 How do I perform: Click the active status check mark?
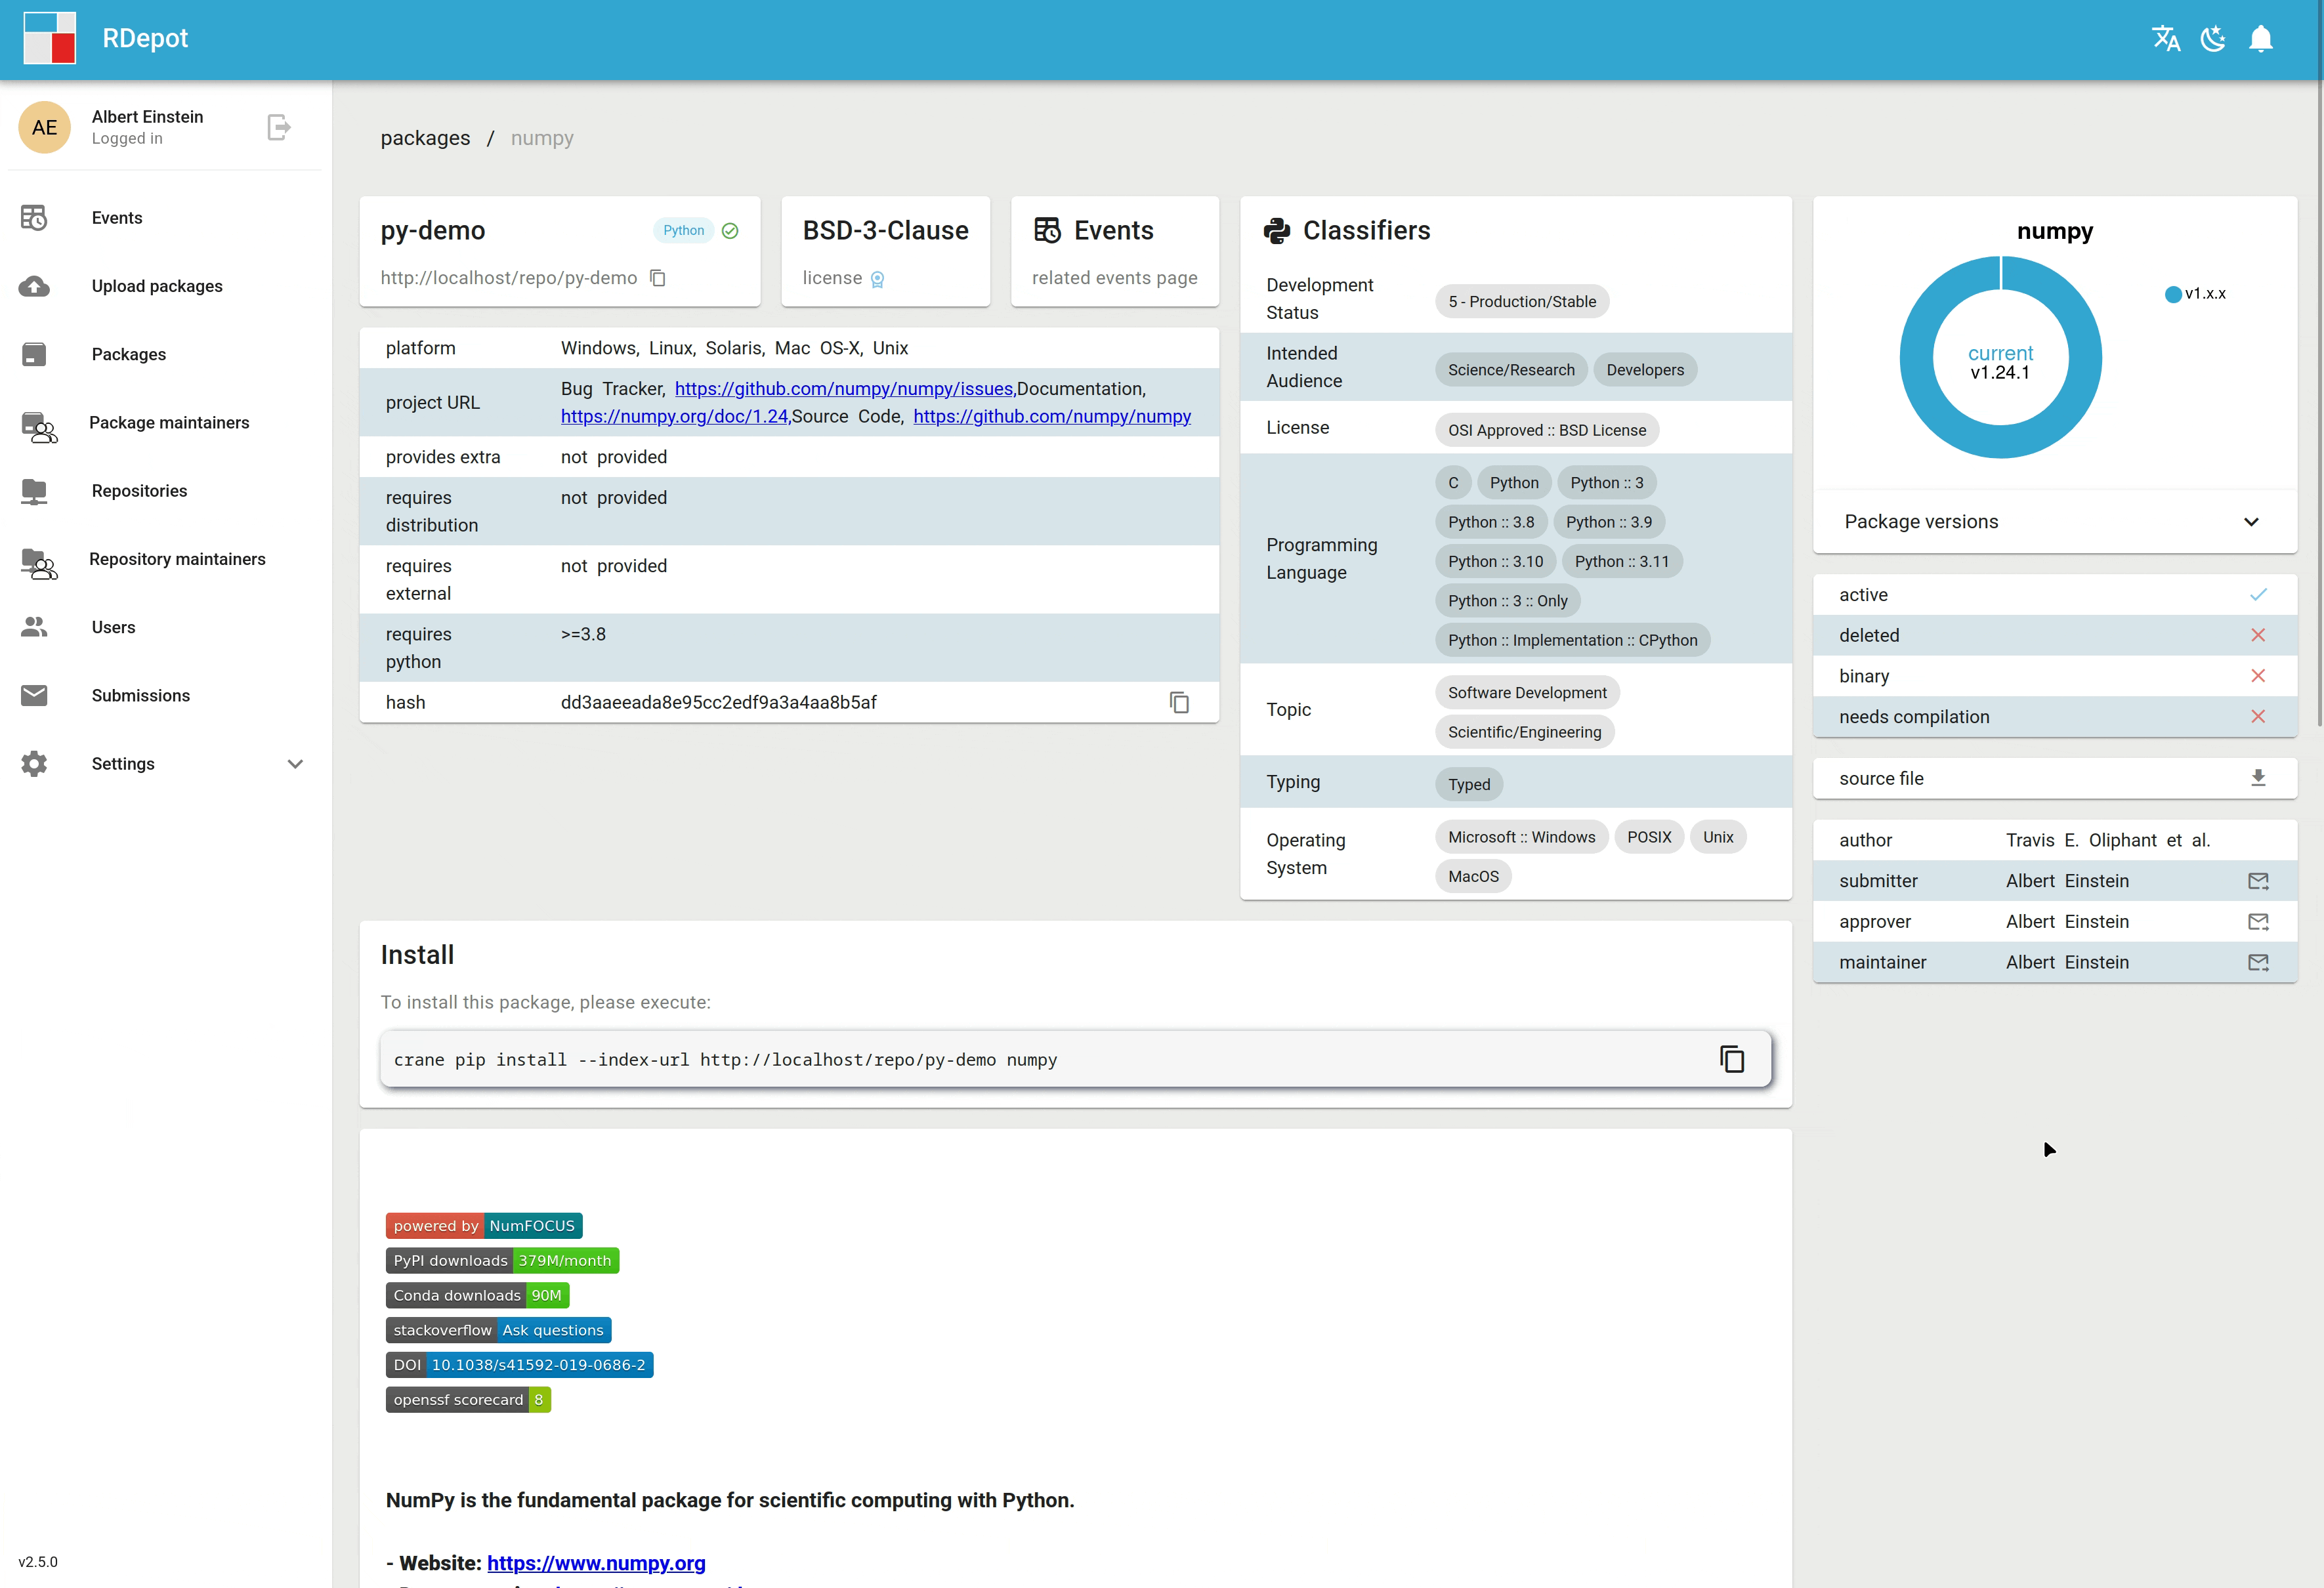2258,595
